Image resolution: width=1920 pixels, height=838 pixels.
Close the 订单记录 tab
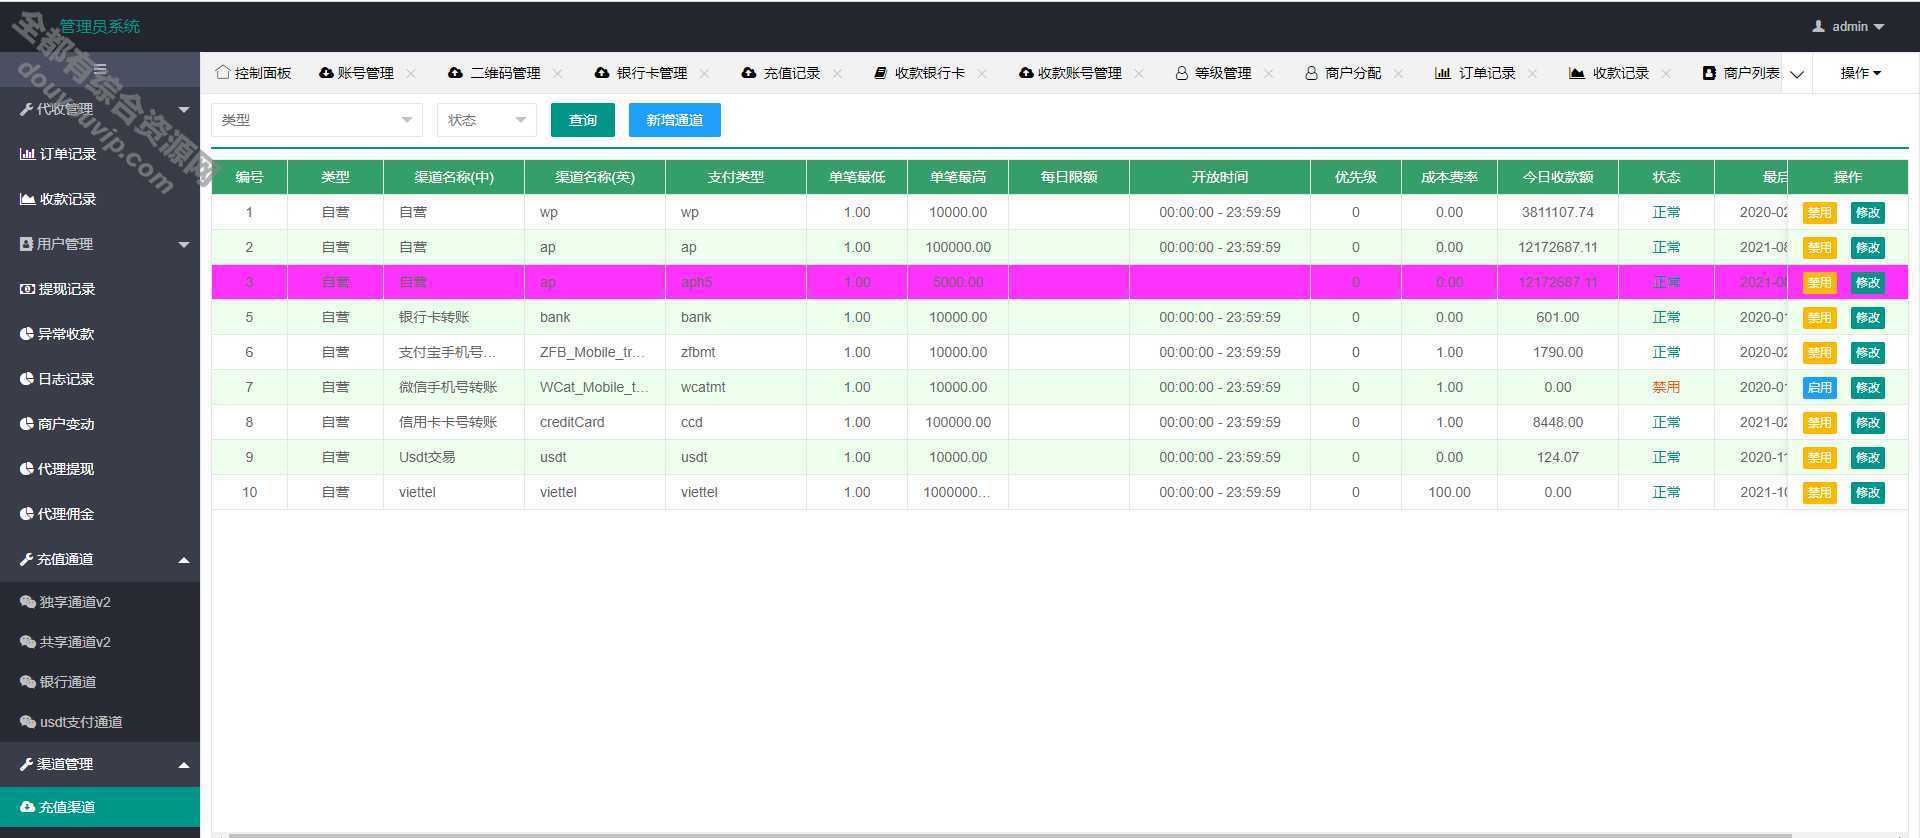pyautogui.click(x=1533, y=73)
